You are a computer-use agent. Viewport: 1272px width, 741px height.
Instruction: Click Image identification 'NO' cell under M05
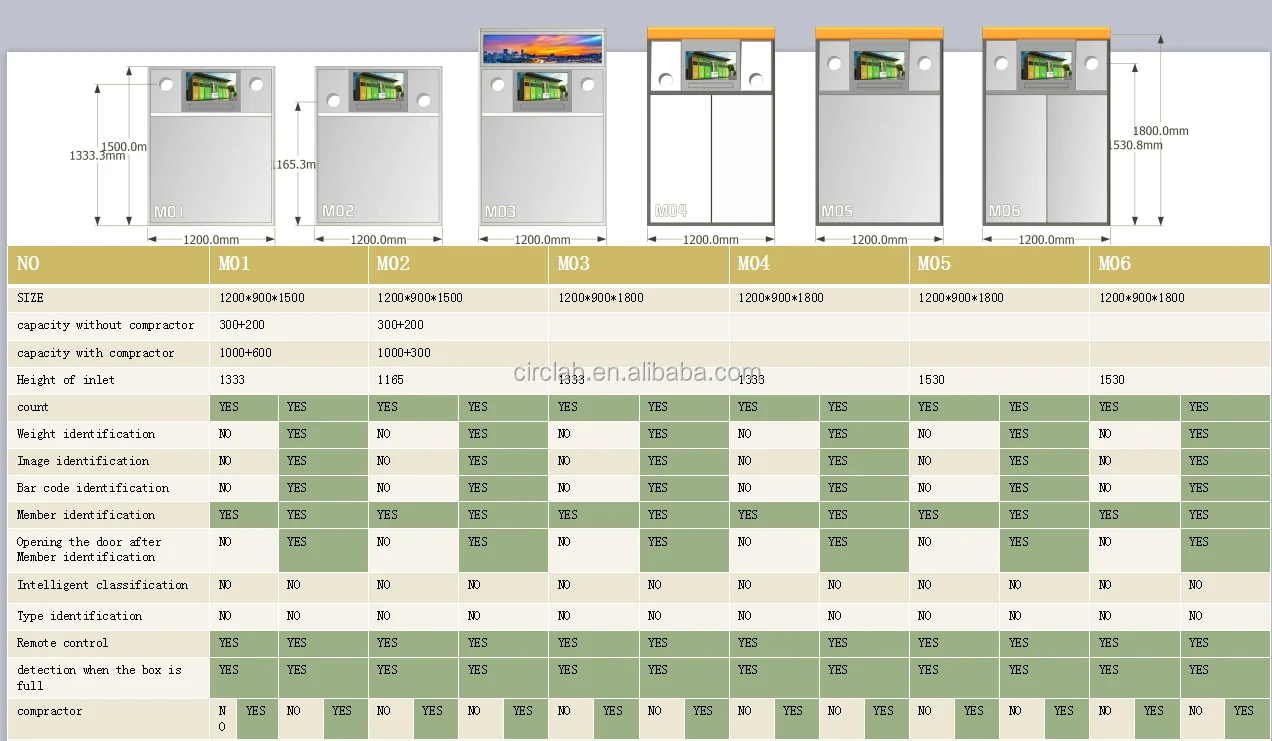(954, 462)
